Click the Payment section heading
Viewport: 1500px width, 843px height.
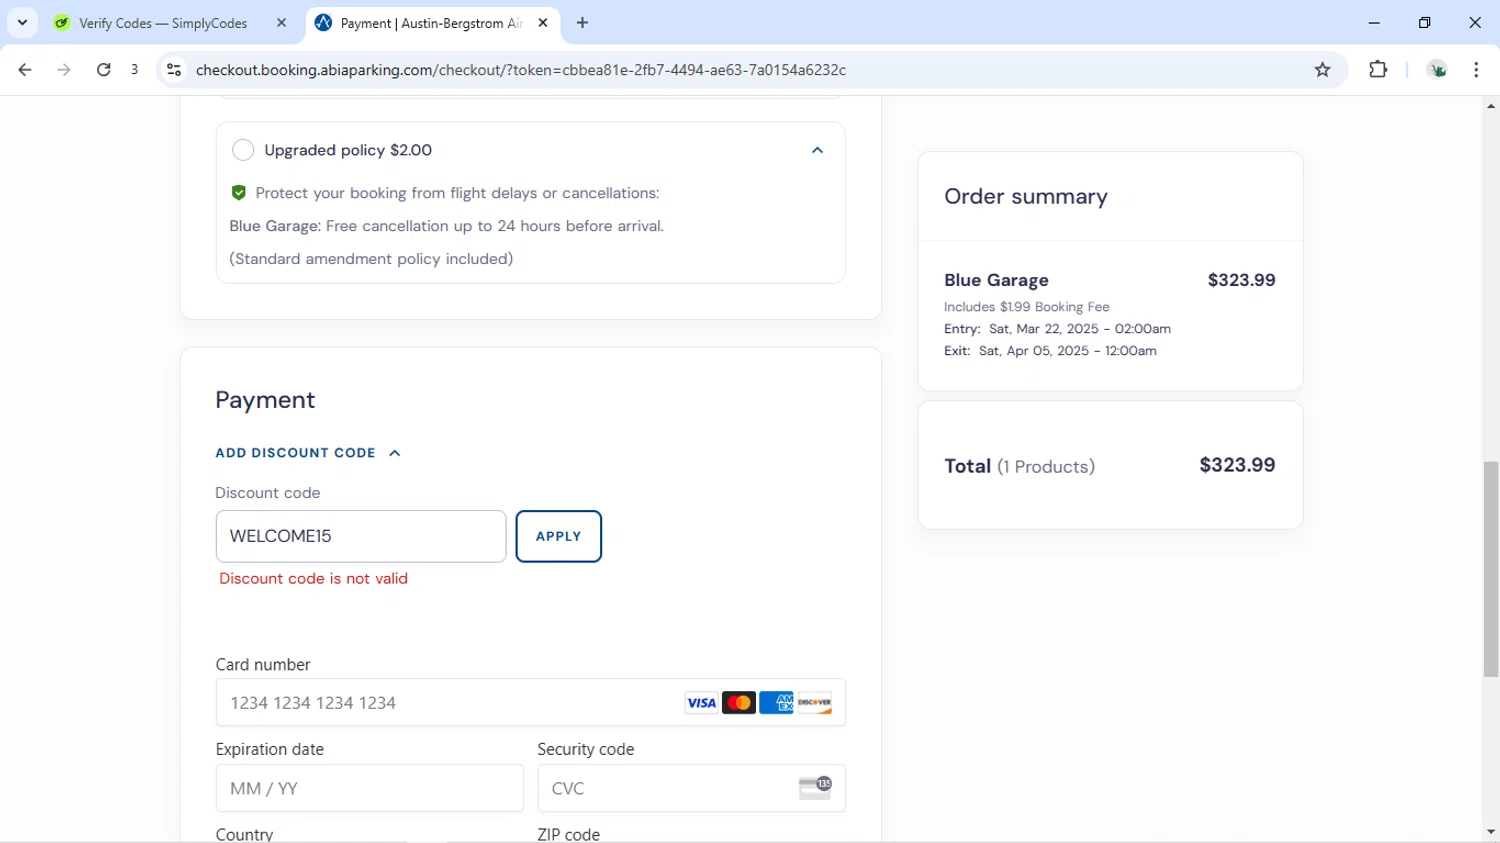click(x=265, y=400)
